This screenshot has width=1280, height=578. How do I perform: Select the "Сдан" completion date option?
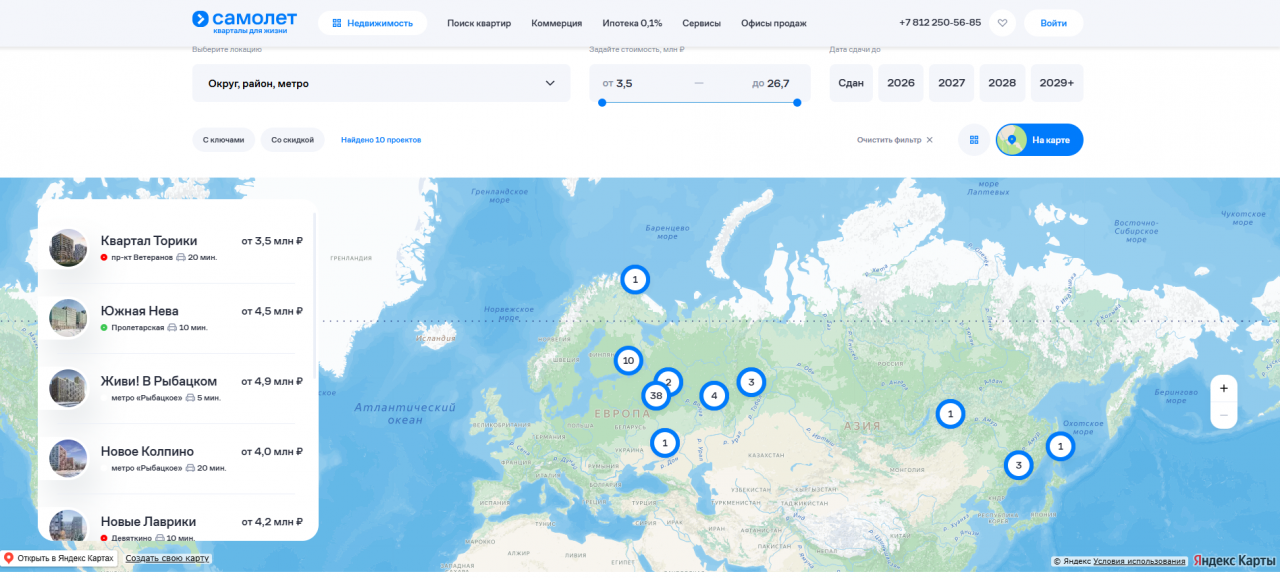click(x=851, y=83)
